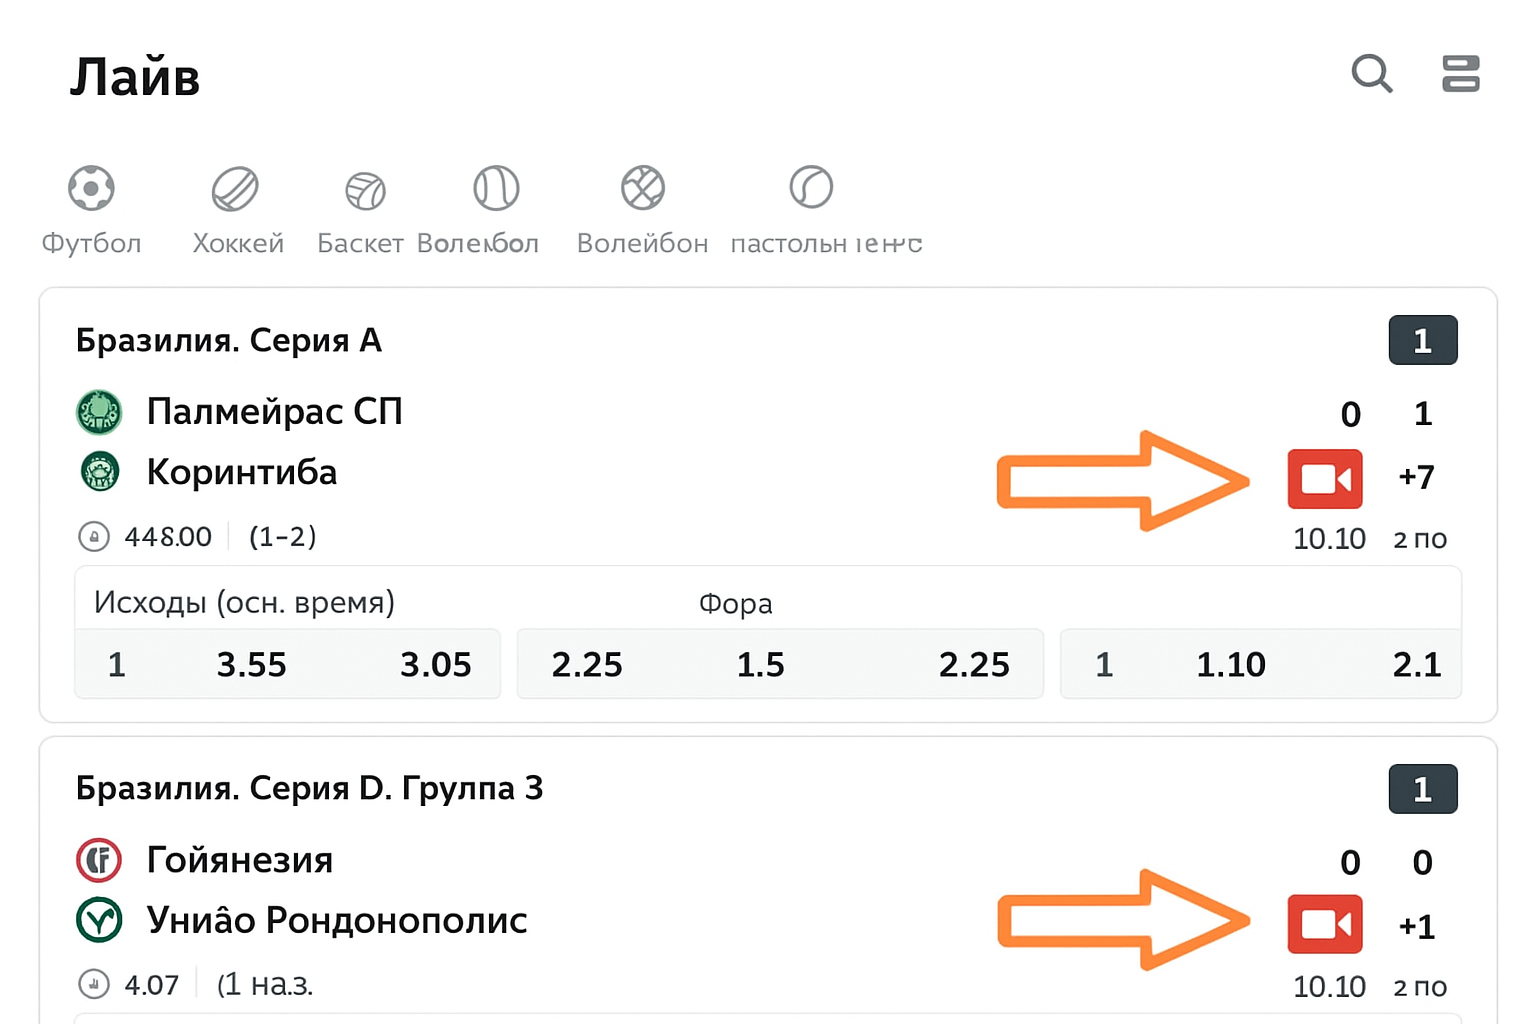Image resolution: width=1536 pixels, height=1024 pixels.
Task: Watch video stream for Палмейрас match
Action: click(1324, 479)
